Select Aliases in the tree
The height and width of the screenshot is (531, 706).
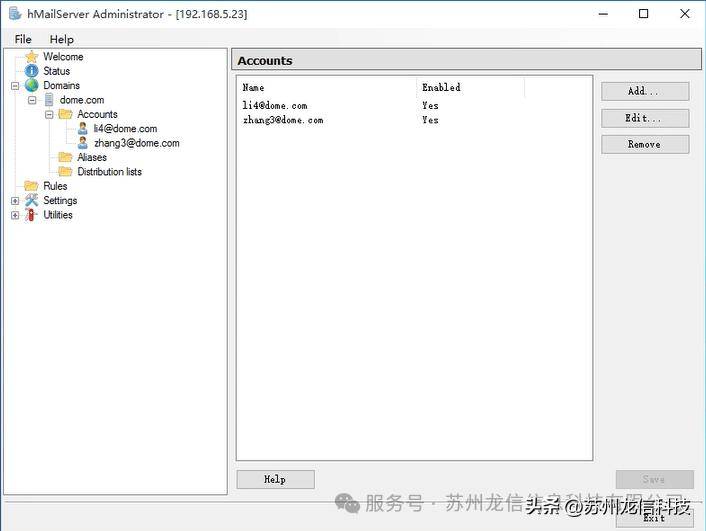[x=92, y=157]
